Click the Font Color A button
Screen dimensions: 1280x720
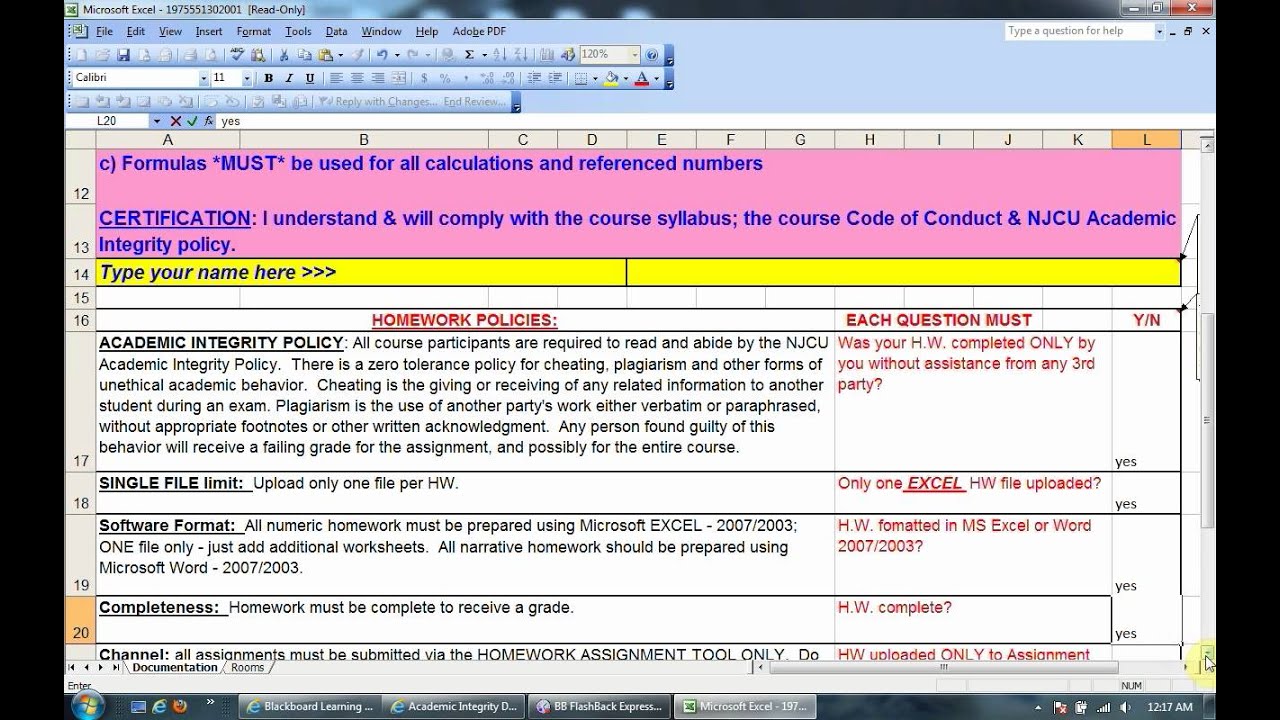(640, 78)
